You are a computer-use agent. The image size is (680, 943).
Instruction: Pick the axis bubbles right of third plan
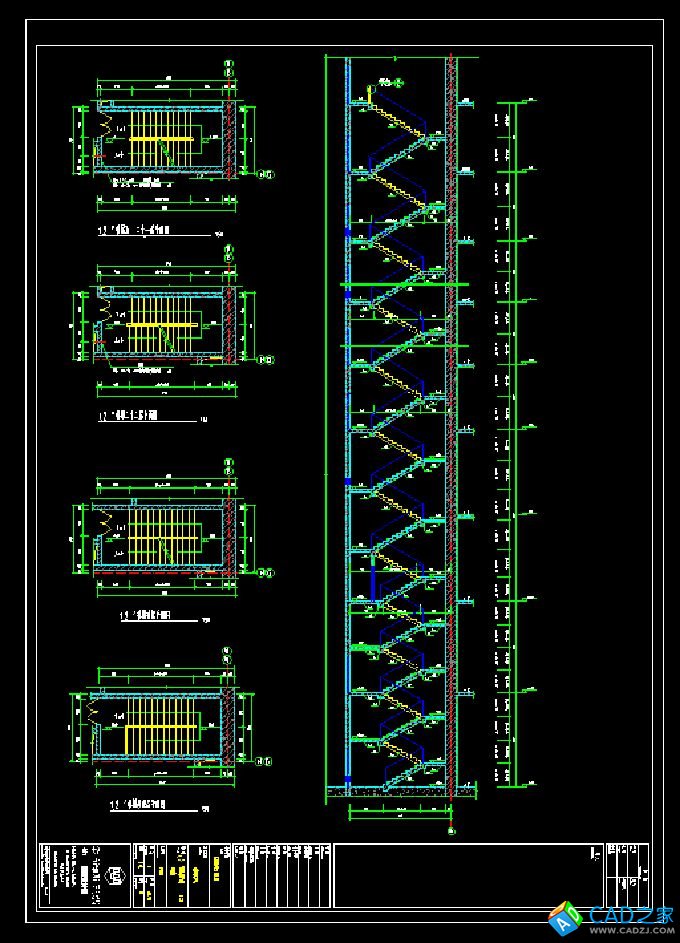(x=267, y=573)
